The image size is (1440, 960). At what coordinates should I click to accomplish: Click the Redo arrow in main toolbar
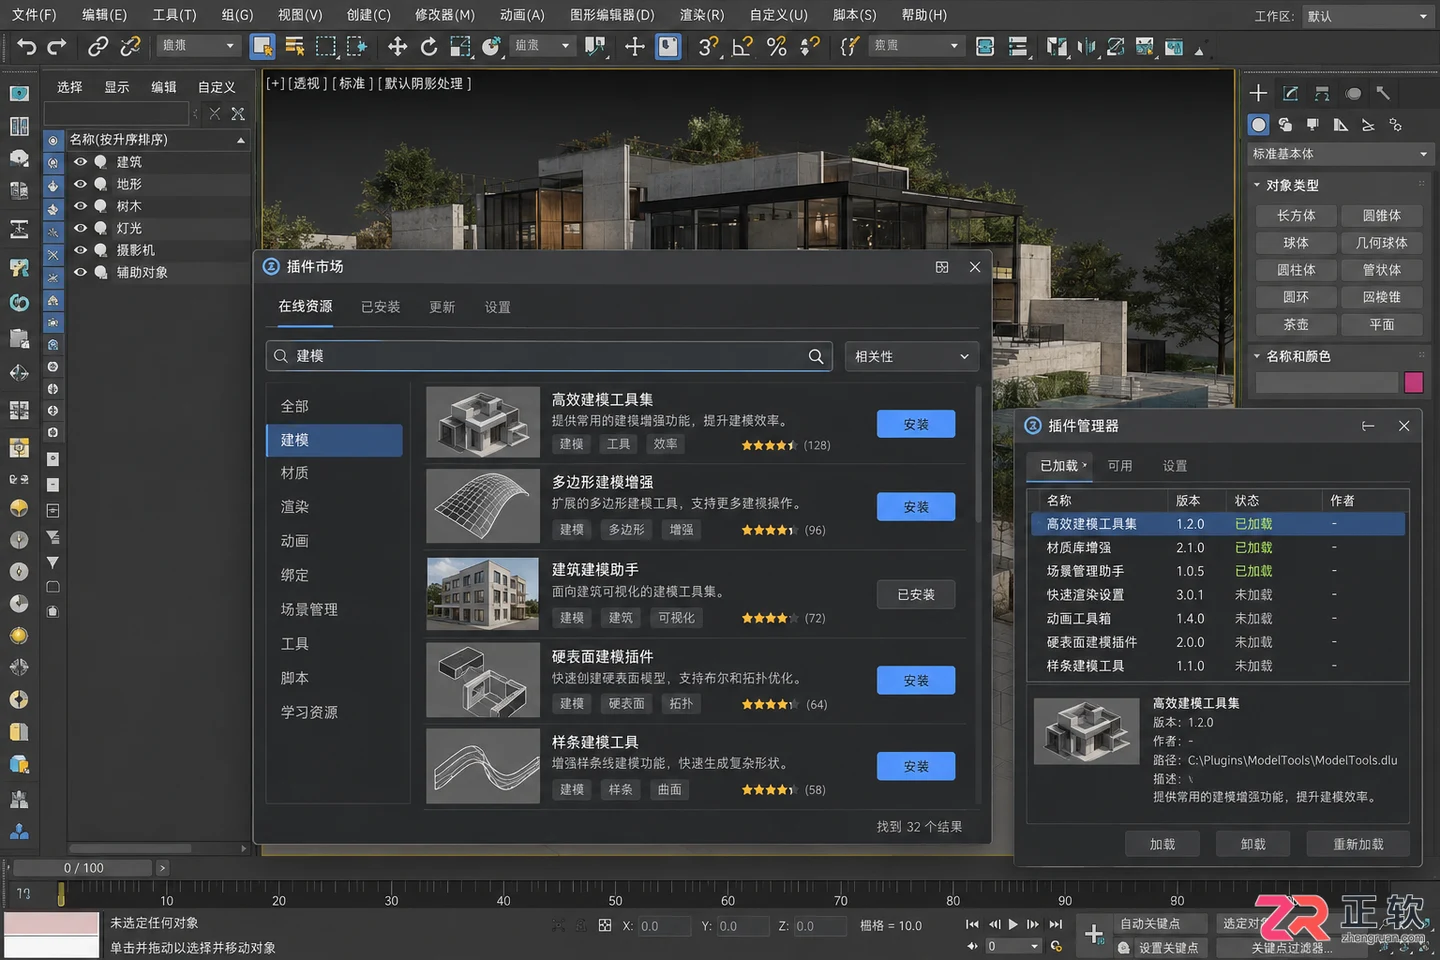pyautogui.click(x=57, y=46)
